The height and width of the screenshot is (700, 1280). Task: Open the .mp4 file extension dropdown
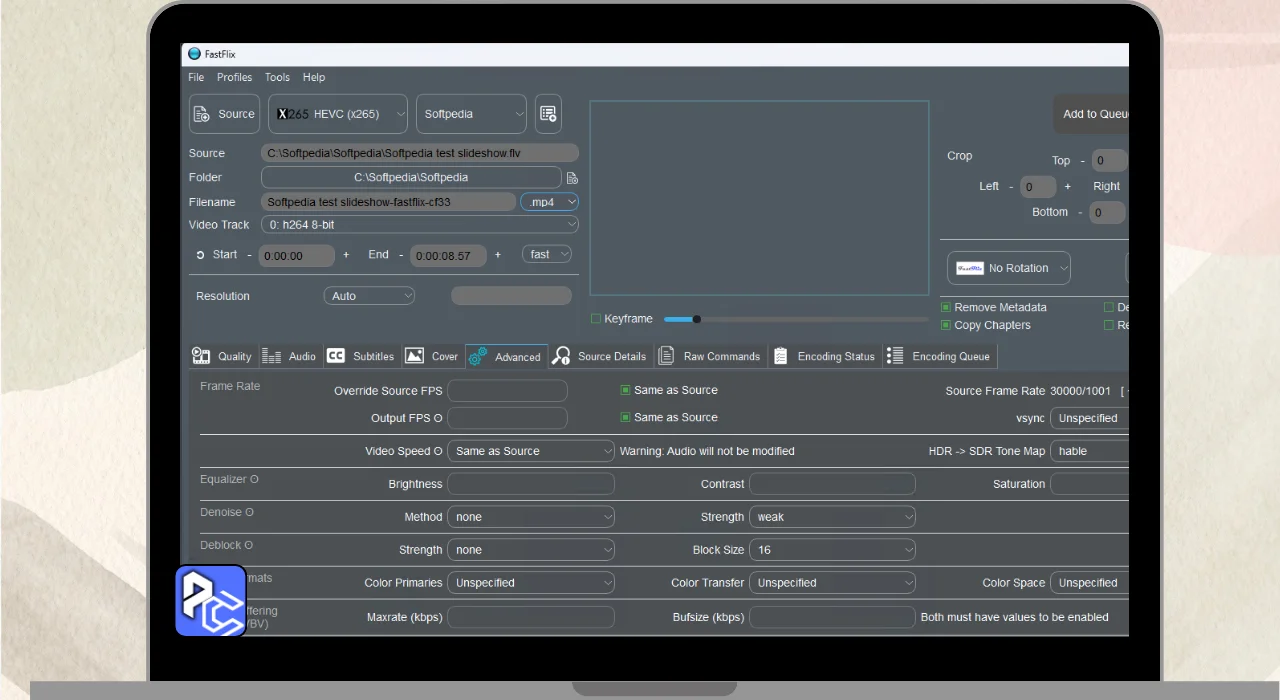549,202
